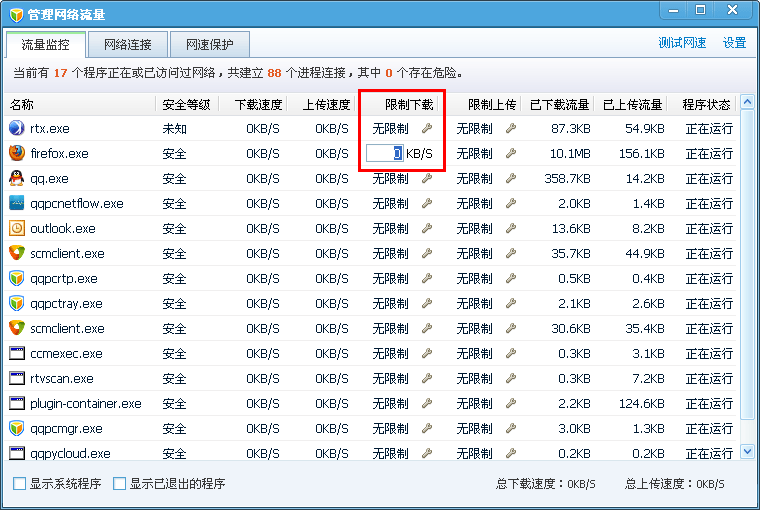Edit upload limit wrench for outlook.exe
This screenshot has height=510, width=760.
(x=511, y=228)
